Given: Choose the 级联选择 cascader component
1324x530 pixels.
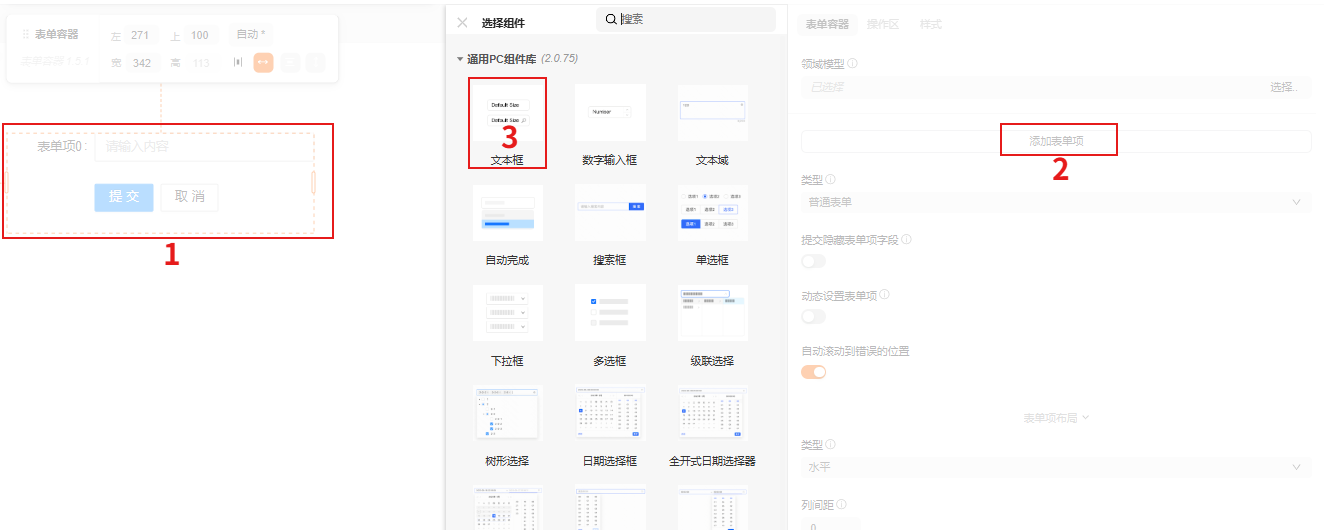Looking at the screenshot, I should (712, 326).
